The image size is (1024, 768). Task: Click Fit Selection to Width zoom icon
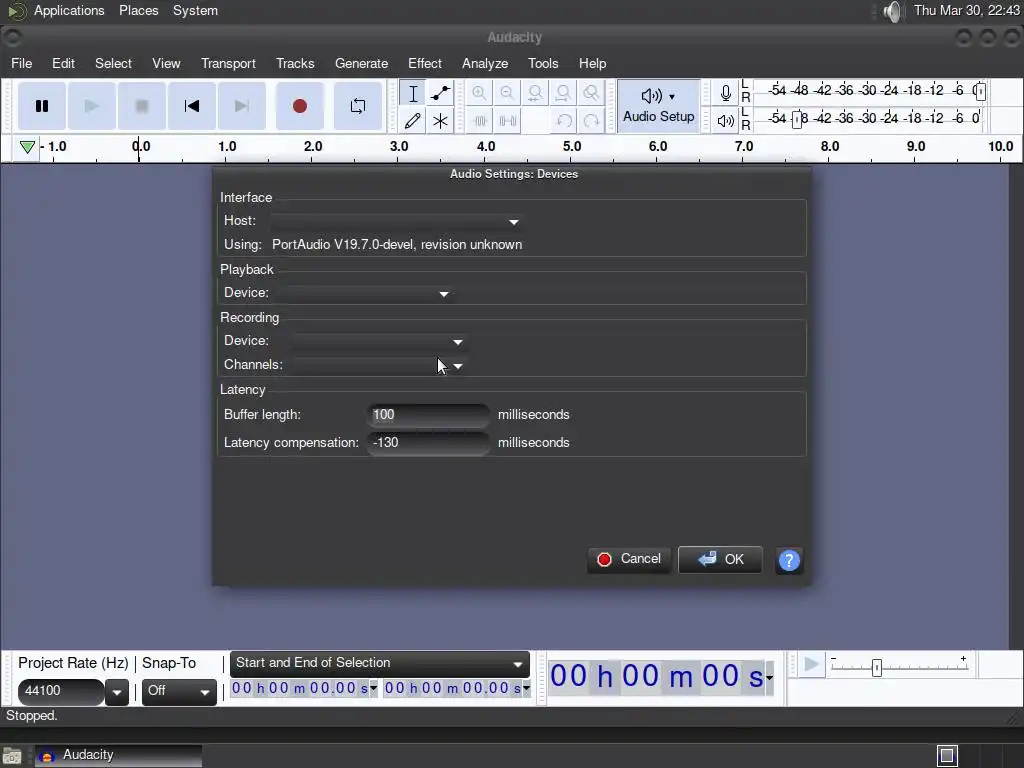coord(535,93)
